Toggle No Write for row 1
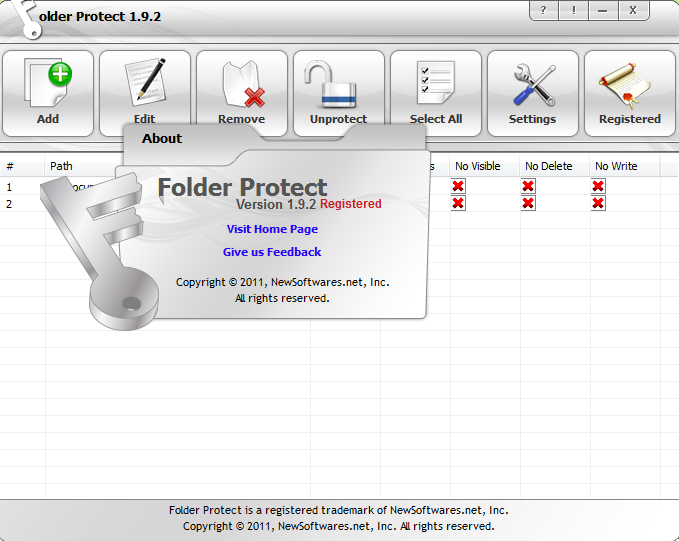The width and height of the screenshot is (679, 541). click(598, 186)
